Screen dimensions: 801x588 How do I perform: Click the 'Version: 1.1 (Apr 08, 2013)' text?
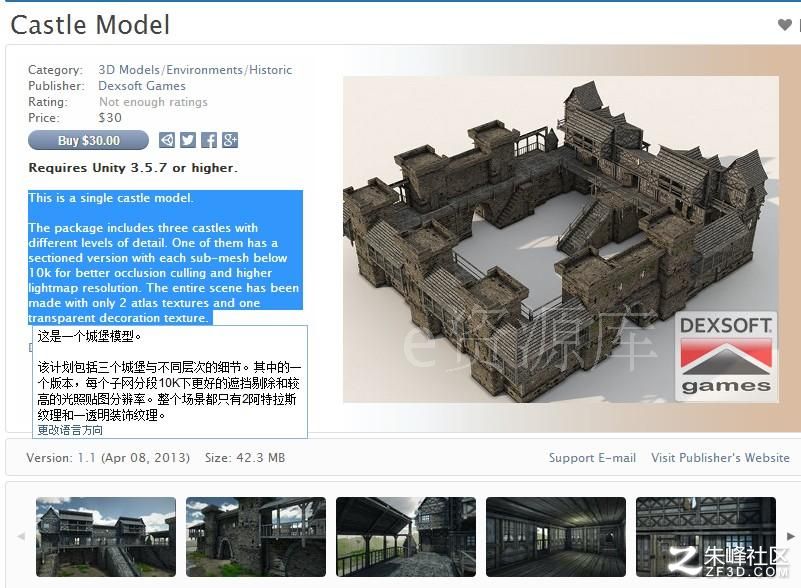108,458
